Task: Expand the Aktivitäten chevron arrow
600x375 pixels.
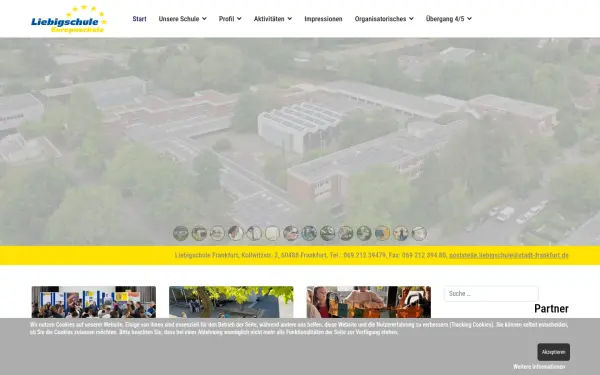Action: [x=290, y=19]
